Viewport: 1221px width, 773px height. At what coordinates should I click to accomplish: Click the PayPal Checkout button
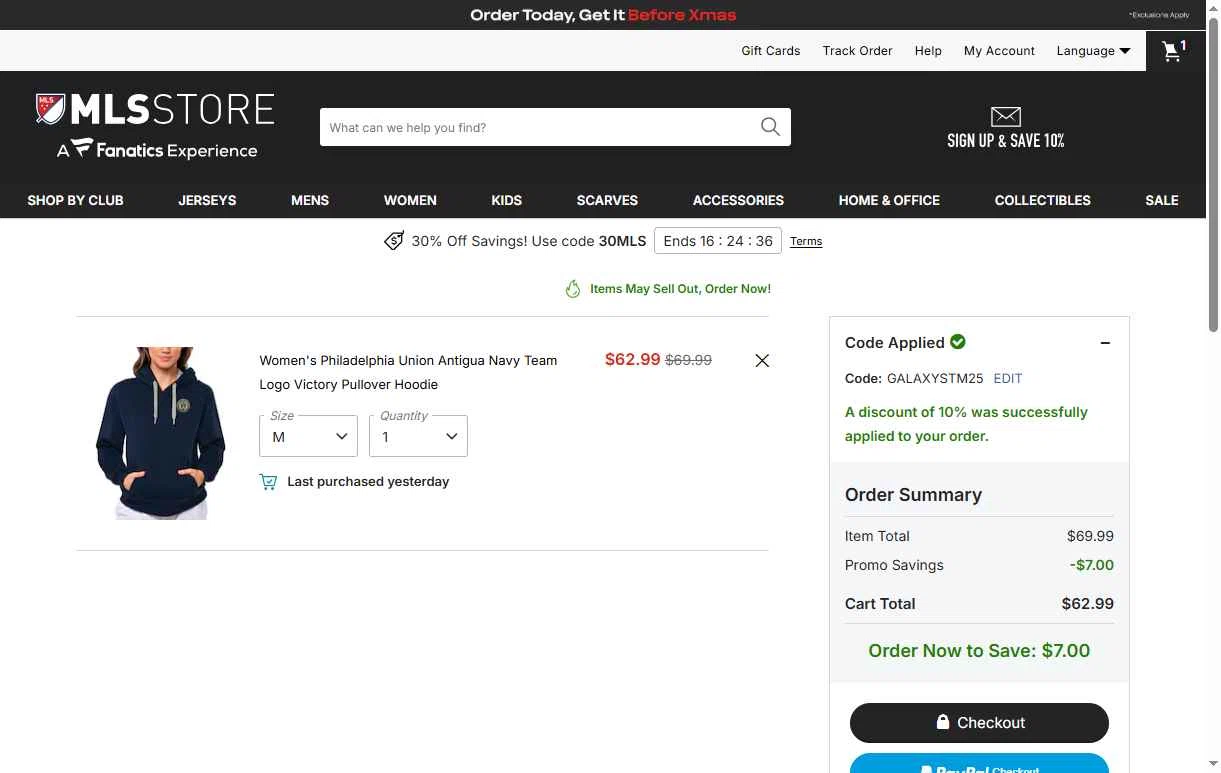point(979,764)
